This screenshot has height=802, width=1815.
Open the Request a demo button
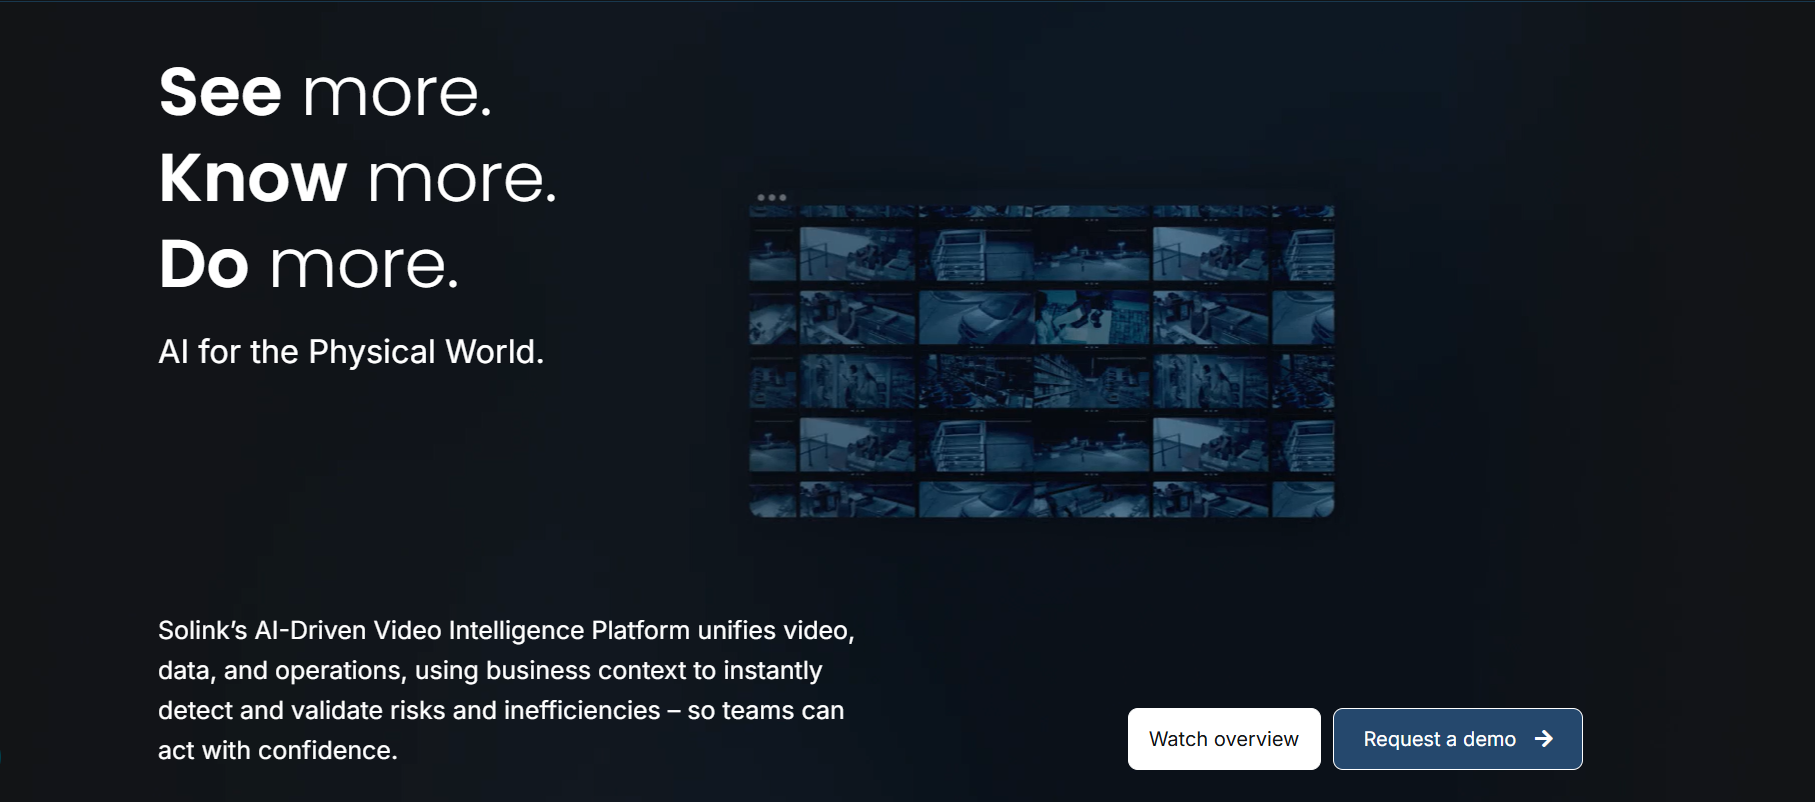coord(1457,739)
